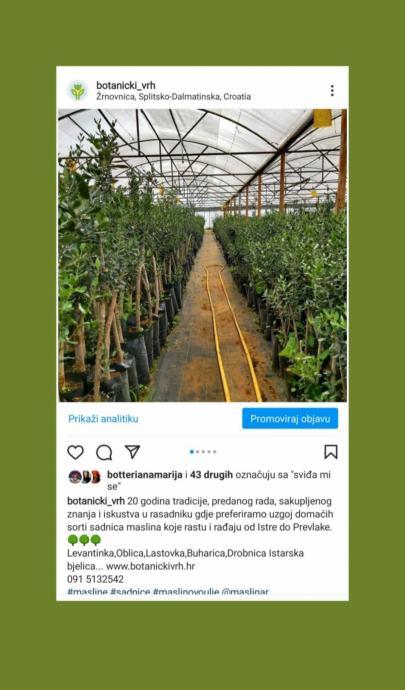View 43 drugih likes list
Image resolution: width=405 pixels, height=690 pixels.
[211, 475]
